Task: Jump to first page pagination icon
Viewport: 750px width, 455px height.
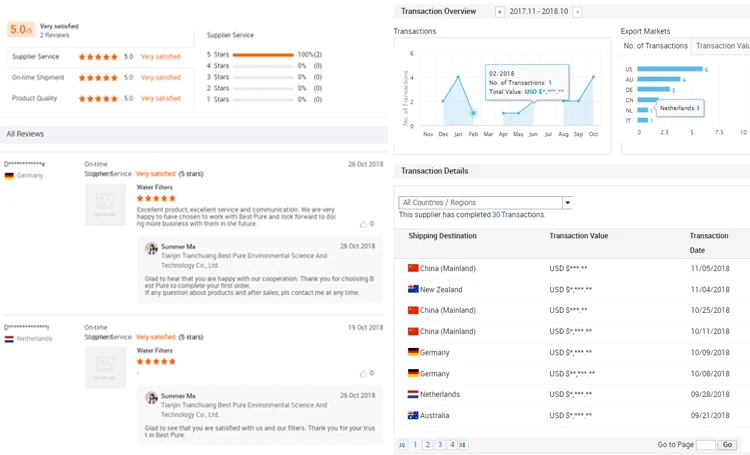Action: click(402, 445)
